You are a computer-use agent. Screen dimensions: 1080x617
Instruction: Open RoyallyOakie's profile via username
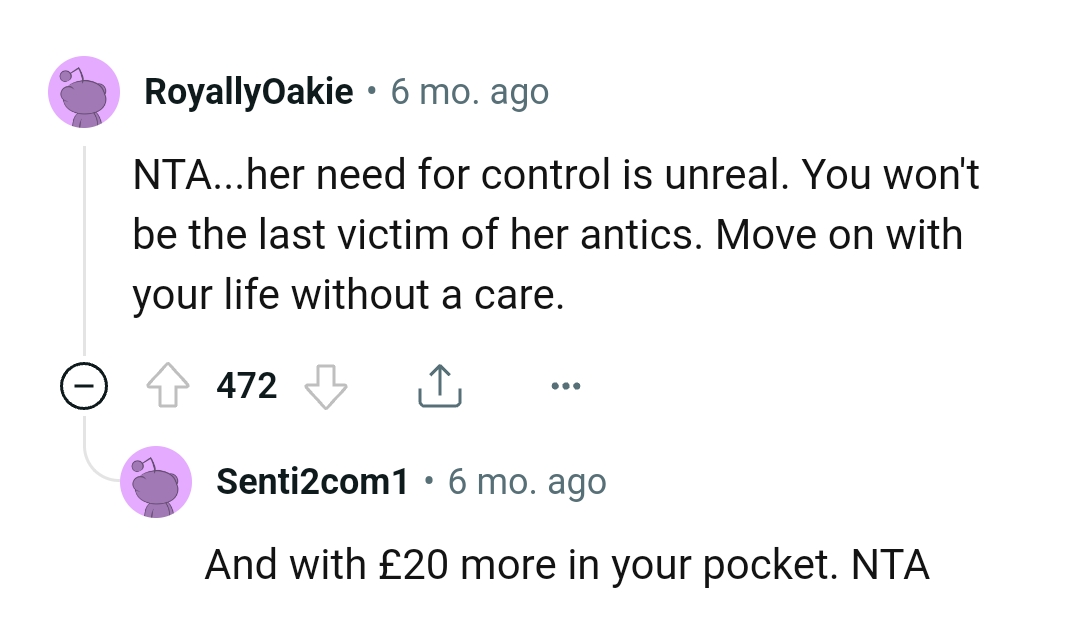pyautogui.click(x=248, y=91)
